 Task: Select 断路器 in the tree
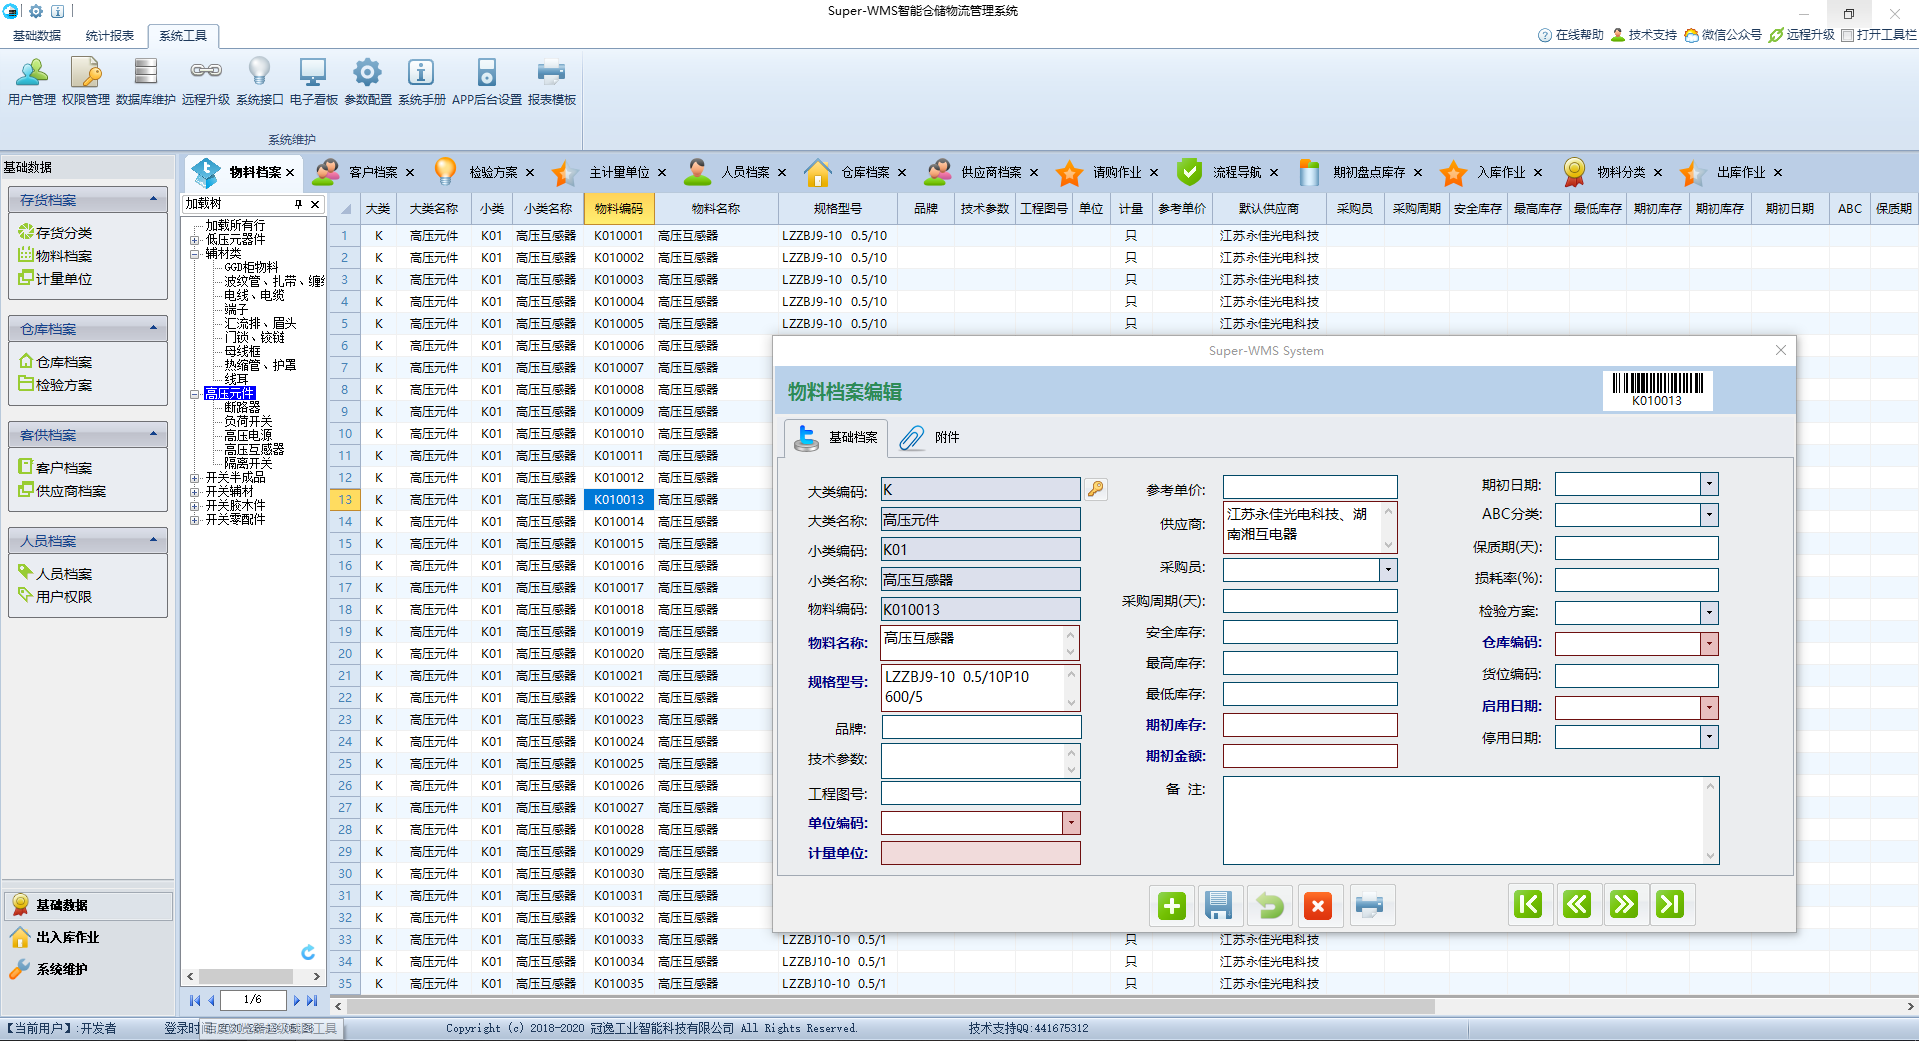242,407
